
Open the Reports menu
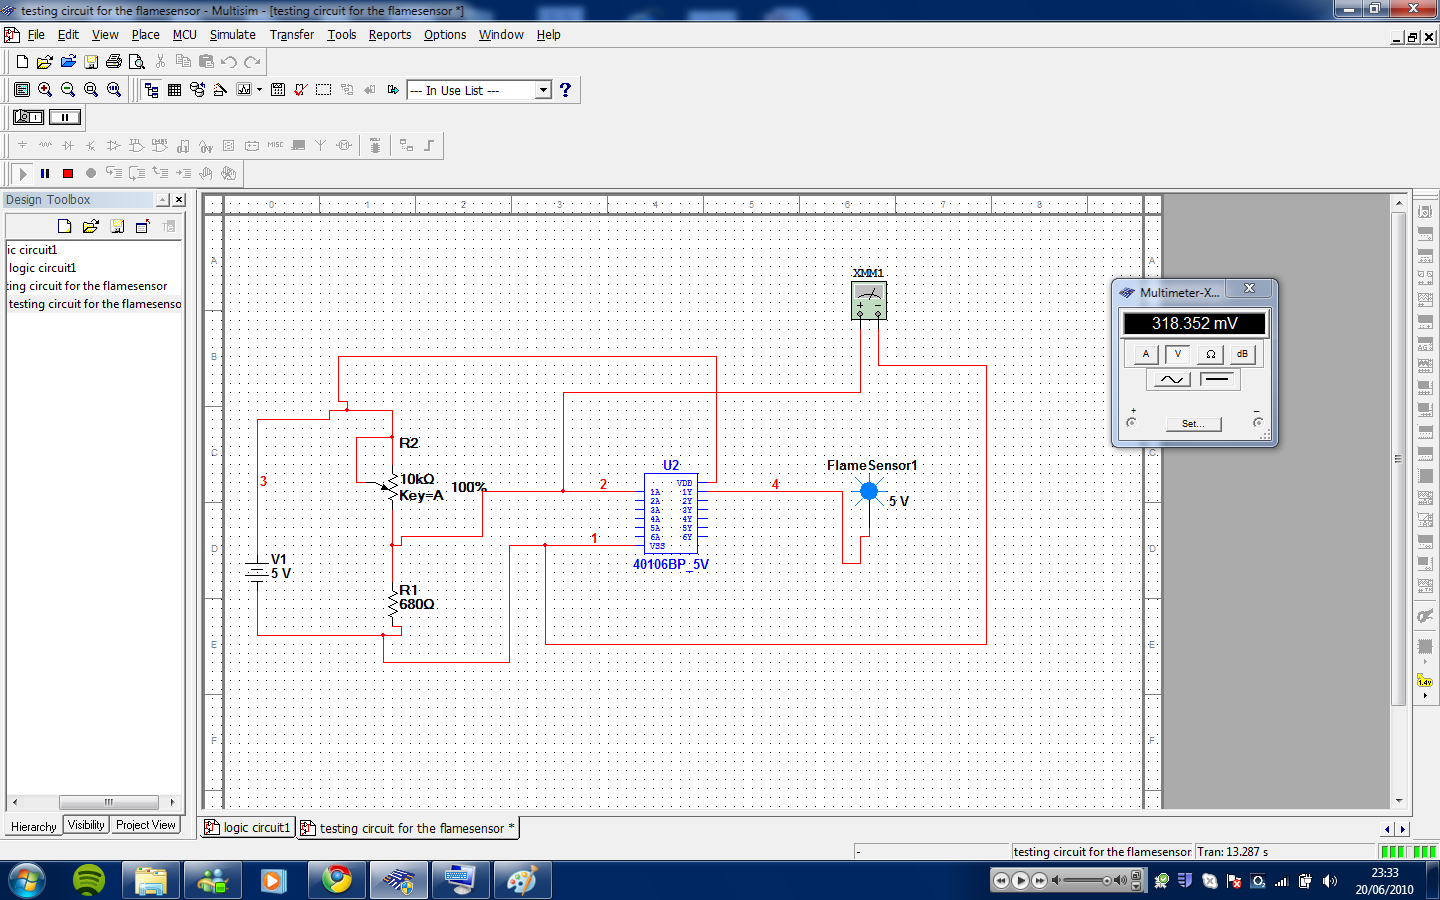pyautogui.click(x=390, y=35)
